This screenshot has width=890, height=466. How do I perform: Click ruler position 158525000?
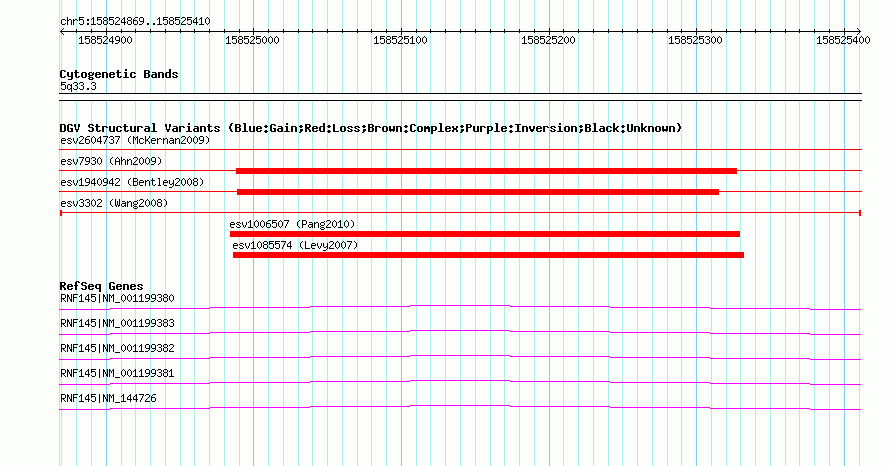click(252, 40)
